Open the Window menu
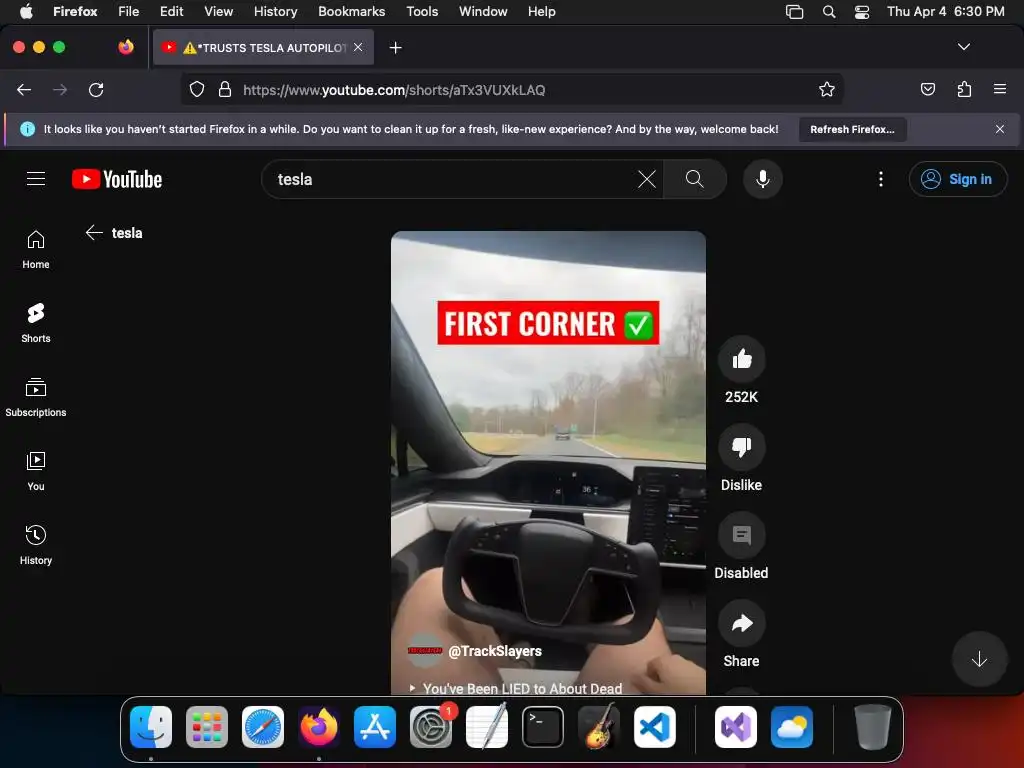Viewport: 1024px width, 768px height. 483,11
